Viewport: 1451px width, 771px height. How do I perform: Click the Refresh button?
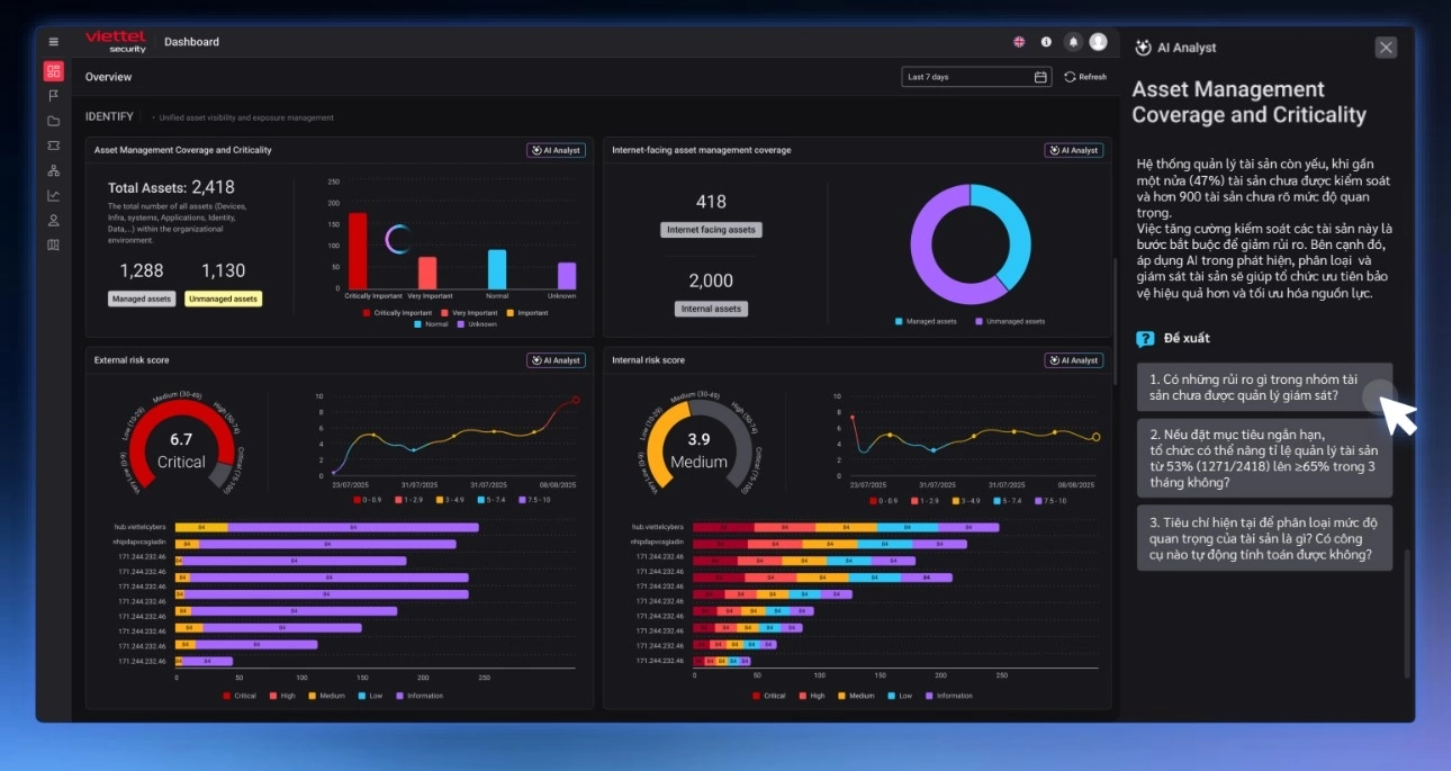tap(1085, 77)
